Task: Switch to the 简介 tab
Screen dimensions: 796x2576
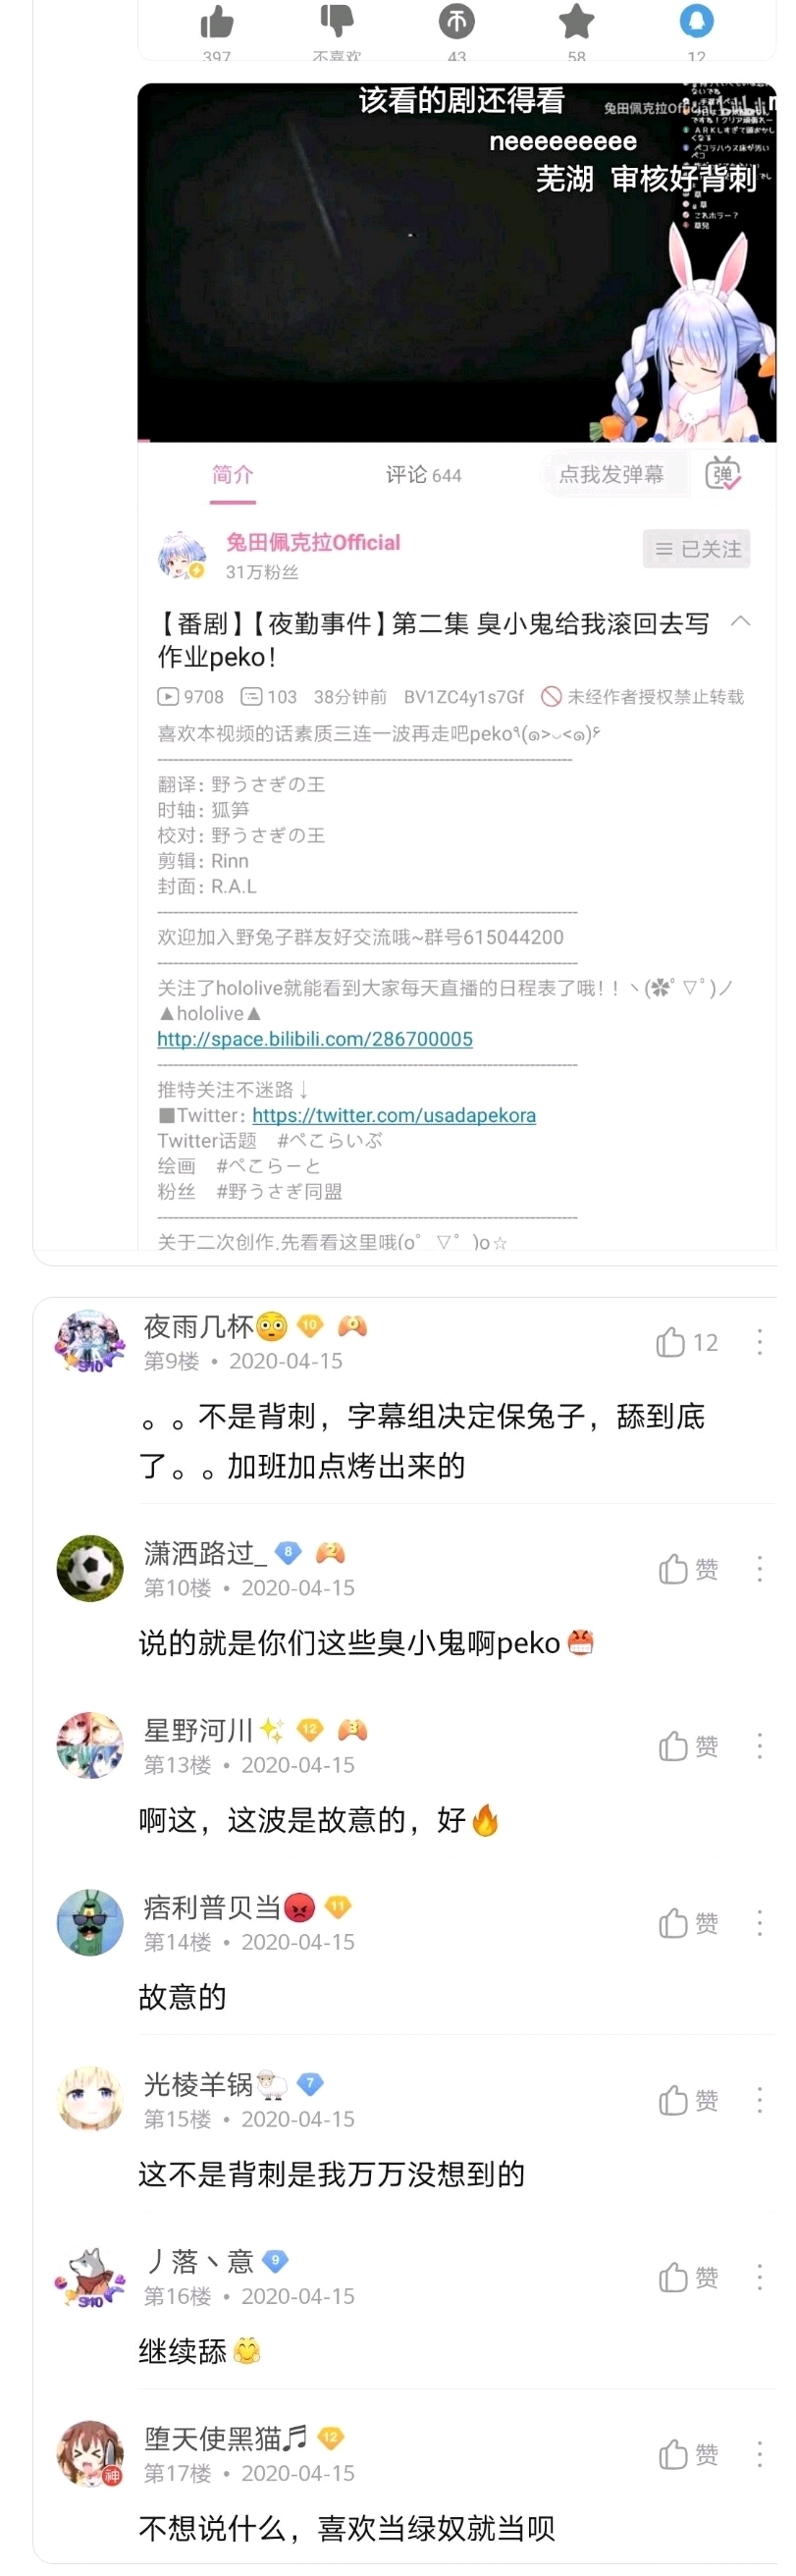Action: (x=232, y=475)
